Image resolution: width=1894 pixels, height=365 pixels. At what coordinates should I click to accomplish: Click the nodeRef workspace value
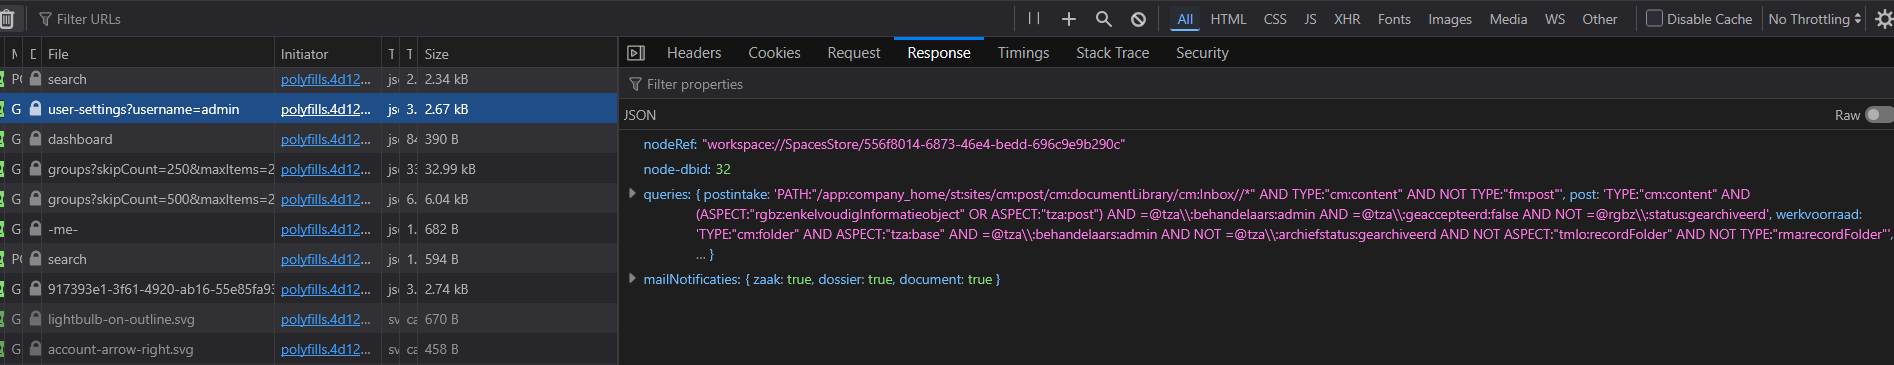[x=913, y=144]
